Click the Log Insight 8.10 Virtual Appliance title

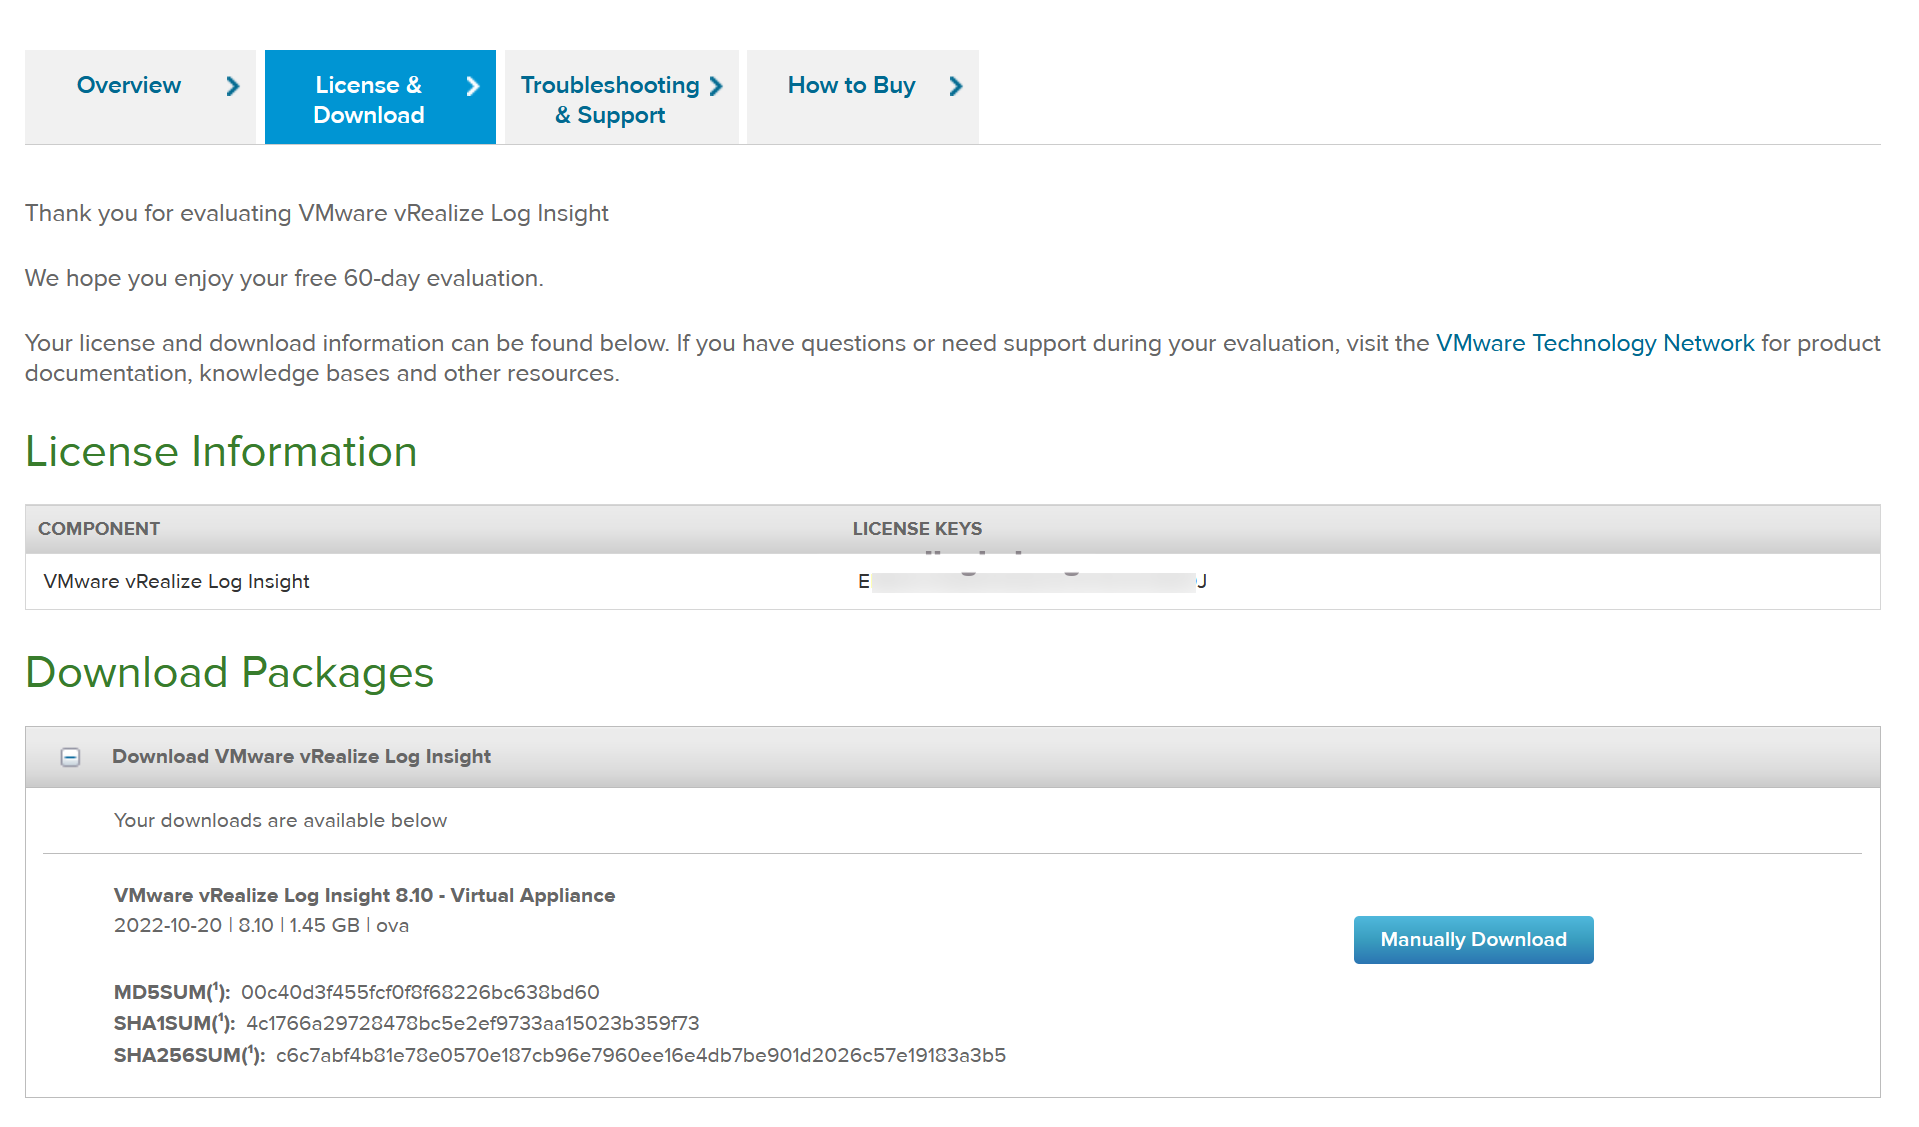(364, 895)
